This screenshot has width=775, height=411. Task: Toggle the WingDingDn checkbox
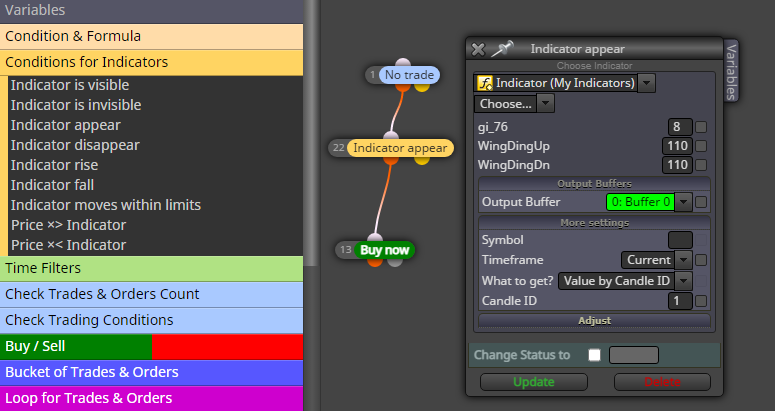pyautogui.click(x=701, y=165)
